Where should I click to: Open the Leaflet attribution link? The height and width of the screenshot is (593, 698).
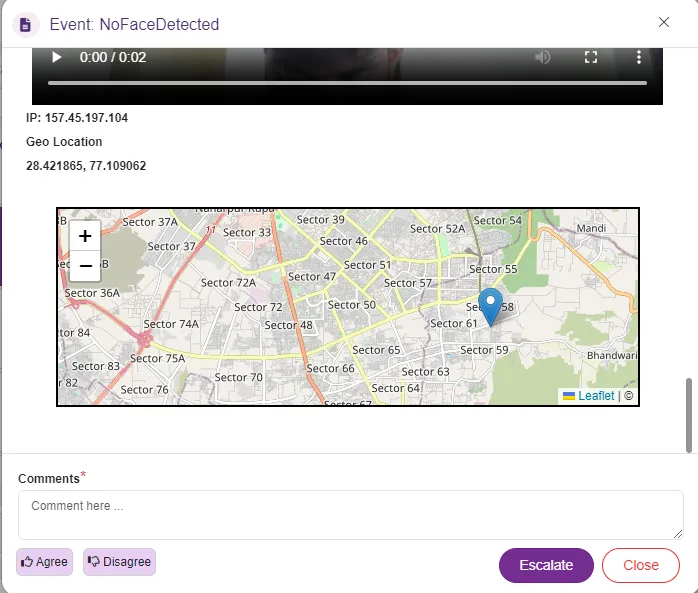[596, 396]
